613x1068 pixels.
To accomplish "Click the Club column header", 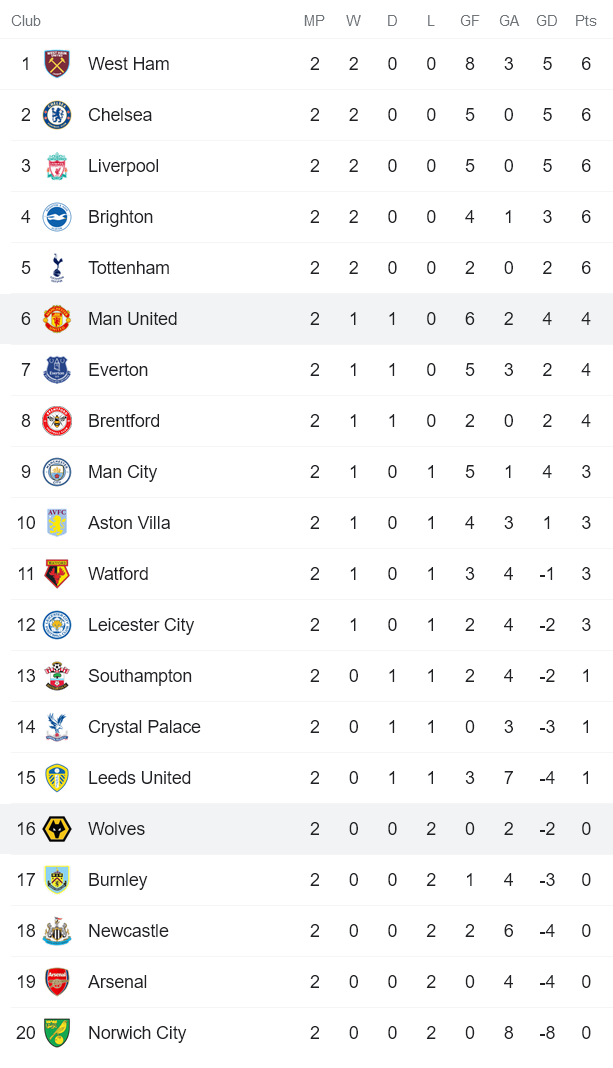I will pyautogui.click(x=26, y=21).
